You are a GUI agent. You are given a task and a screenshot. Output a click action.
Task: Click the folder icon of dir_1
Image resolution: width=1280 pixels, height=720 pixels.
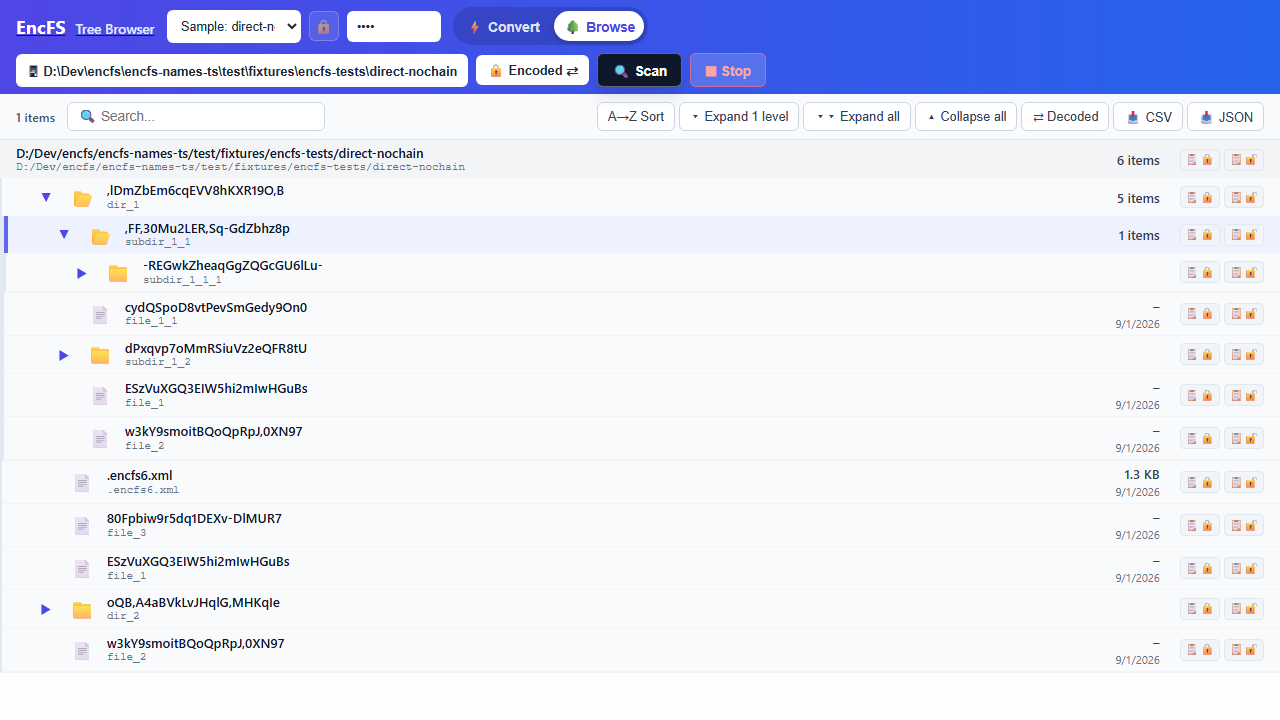click(x=82, y=198)
